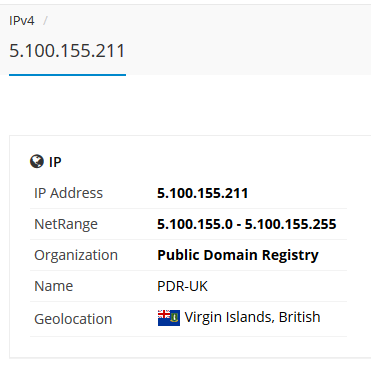This screenshot has width=371, height=366.
Task: Click the IP Address row label
Action: pos(69,193)
